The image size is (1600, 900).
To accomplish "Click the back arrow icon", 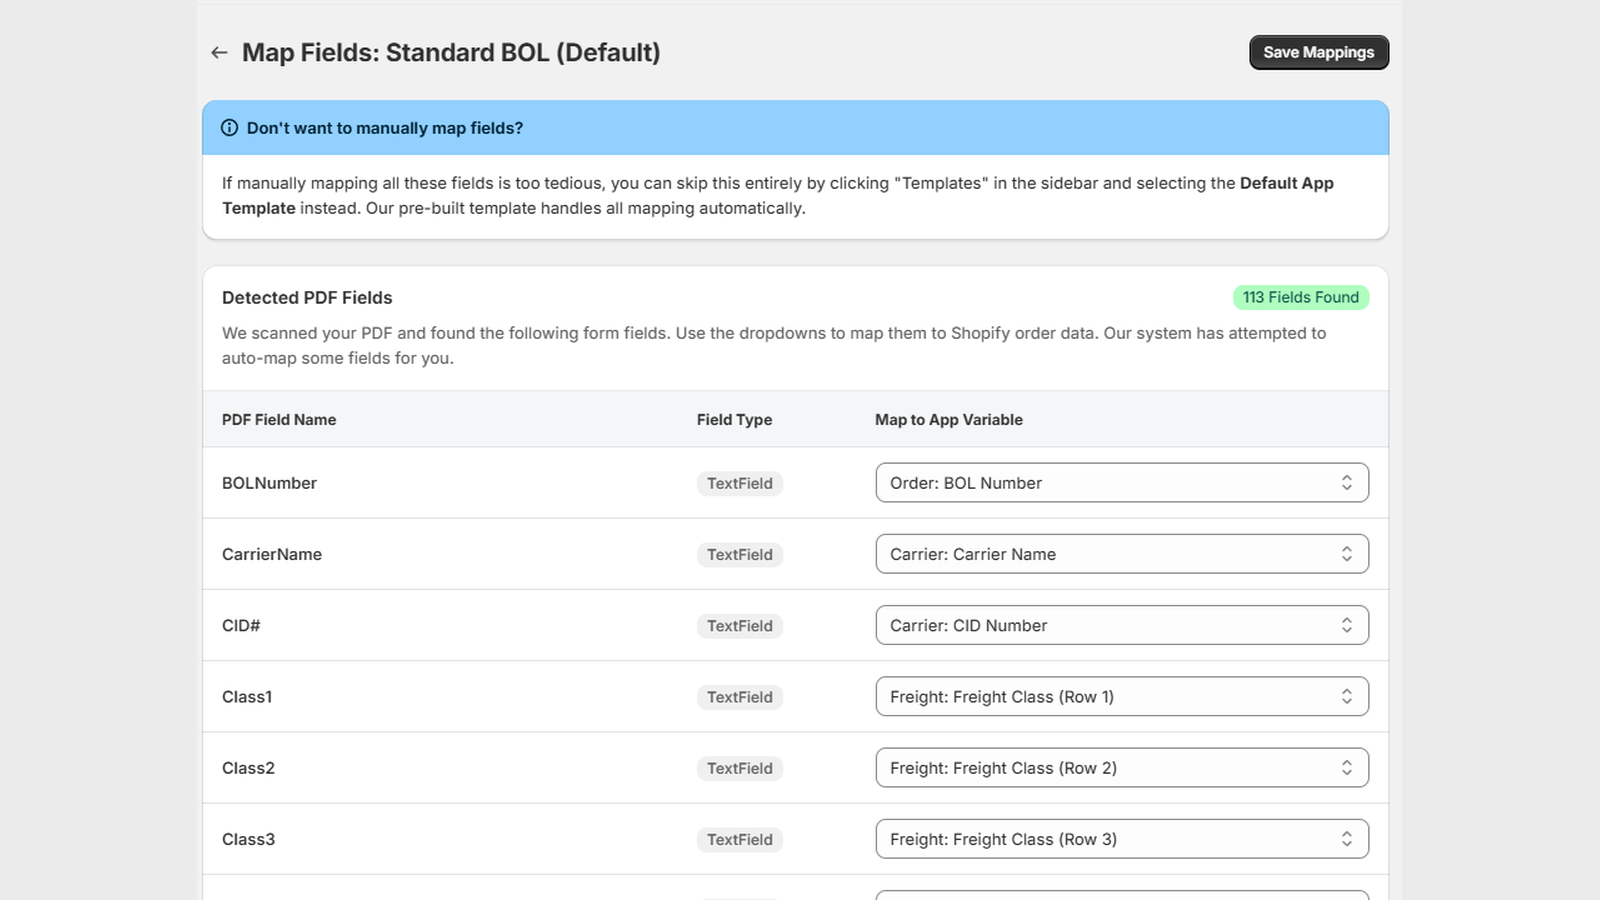I will tap(219, 53).
